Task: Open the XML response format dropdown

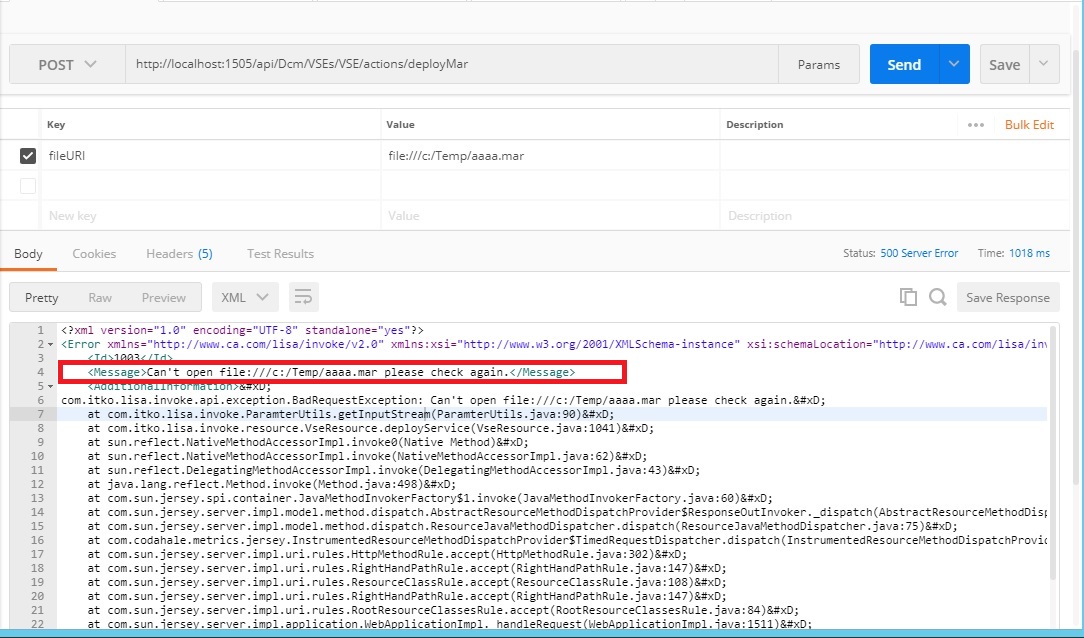Action: [244, 297]
